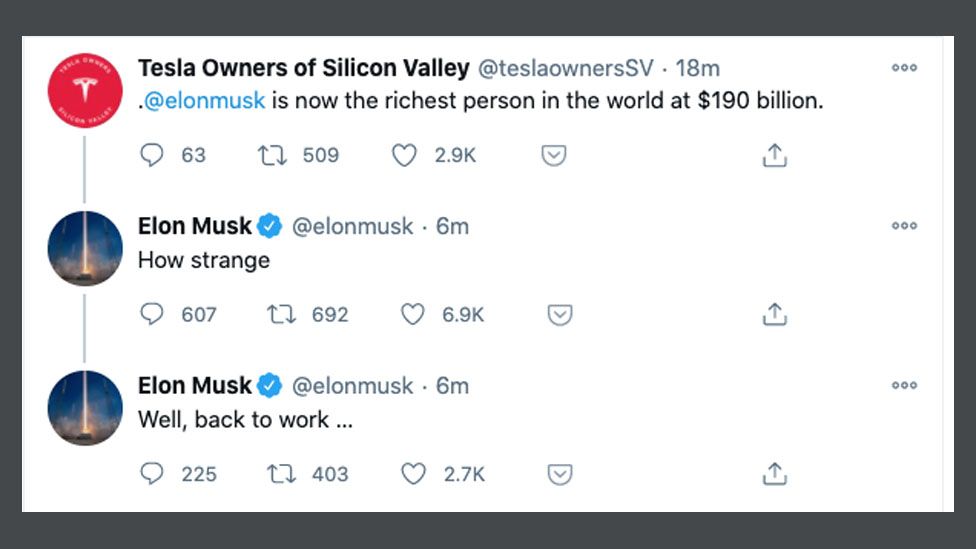
Task: Open the @teslaownersSV profile handle
Action: point(565,68)
